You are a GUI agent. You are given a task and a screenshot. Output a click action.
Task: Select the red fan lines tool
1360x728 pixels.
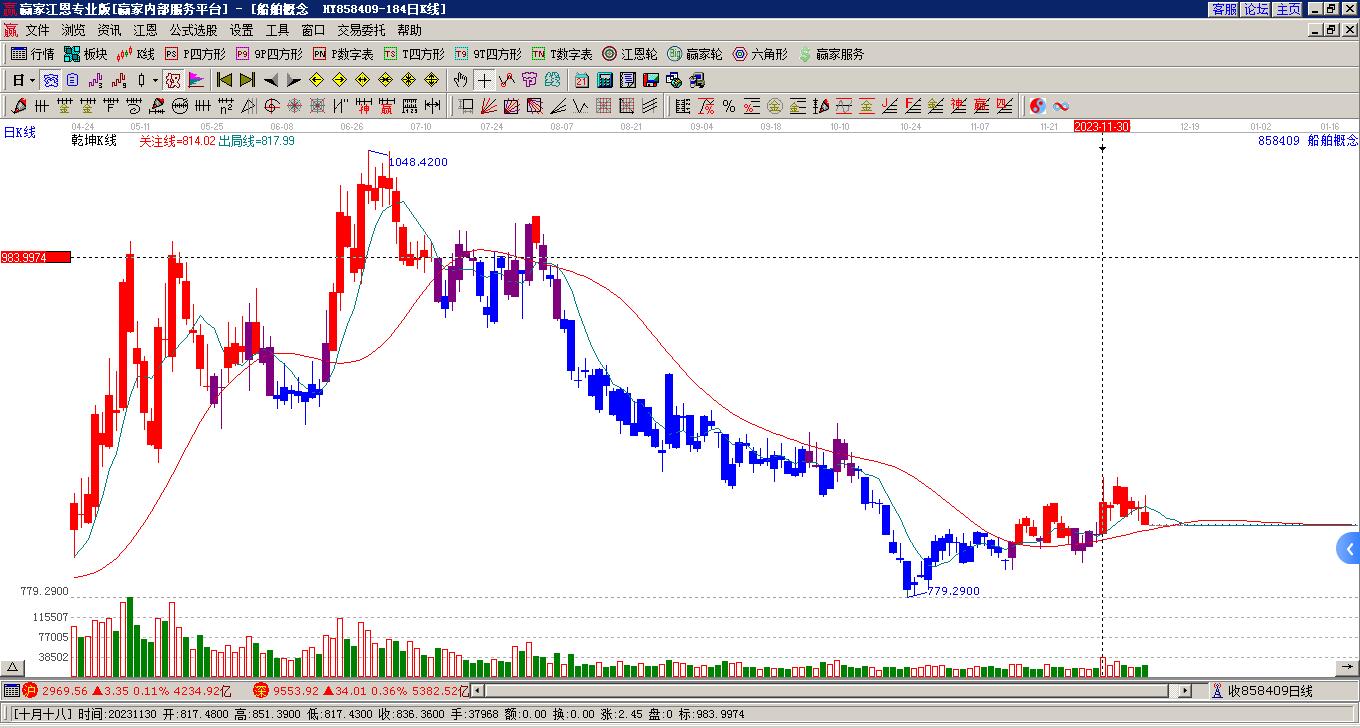(x=488, y=106)
